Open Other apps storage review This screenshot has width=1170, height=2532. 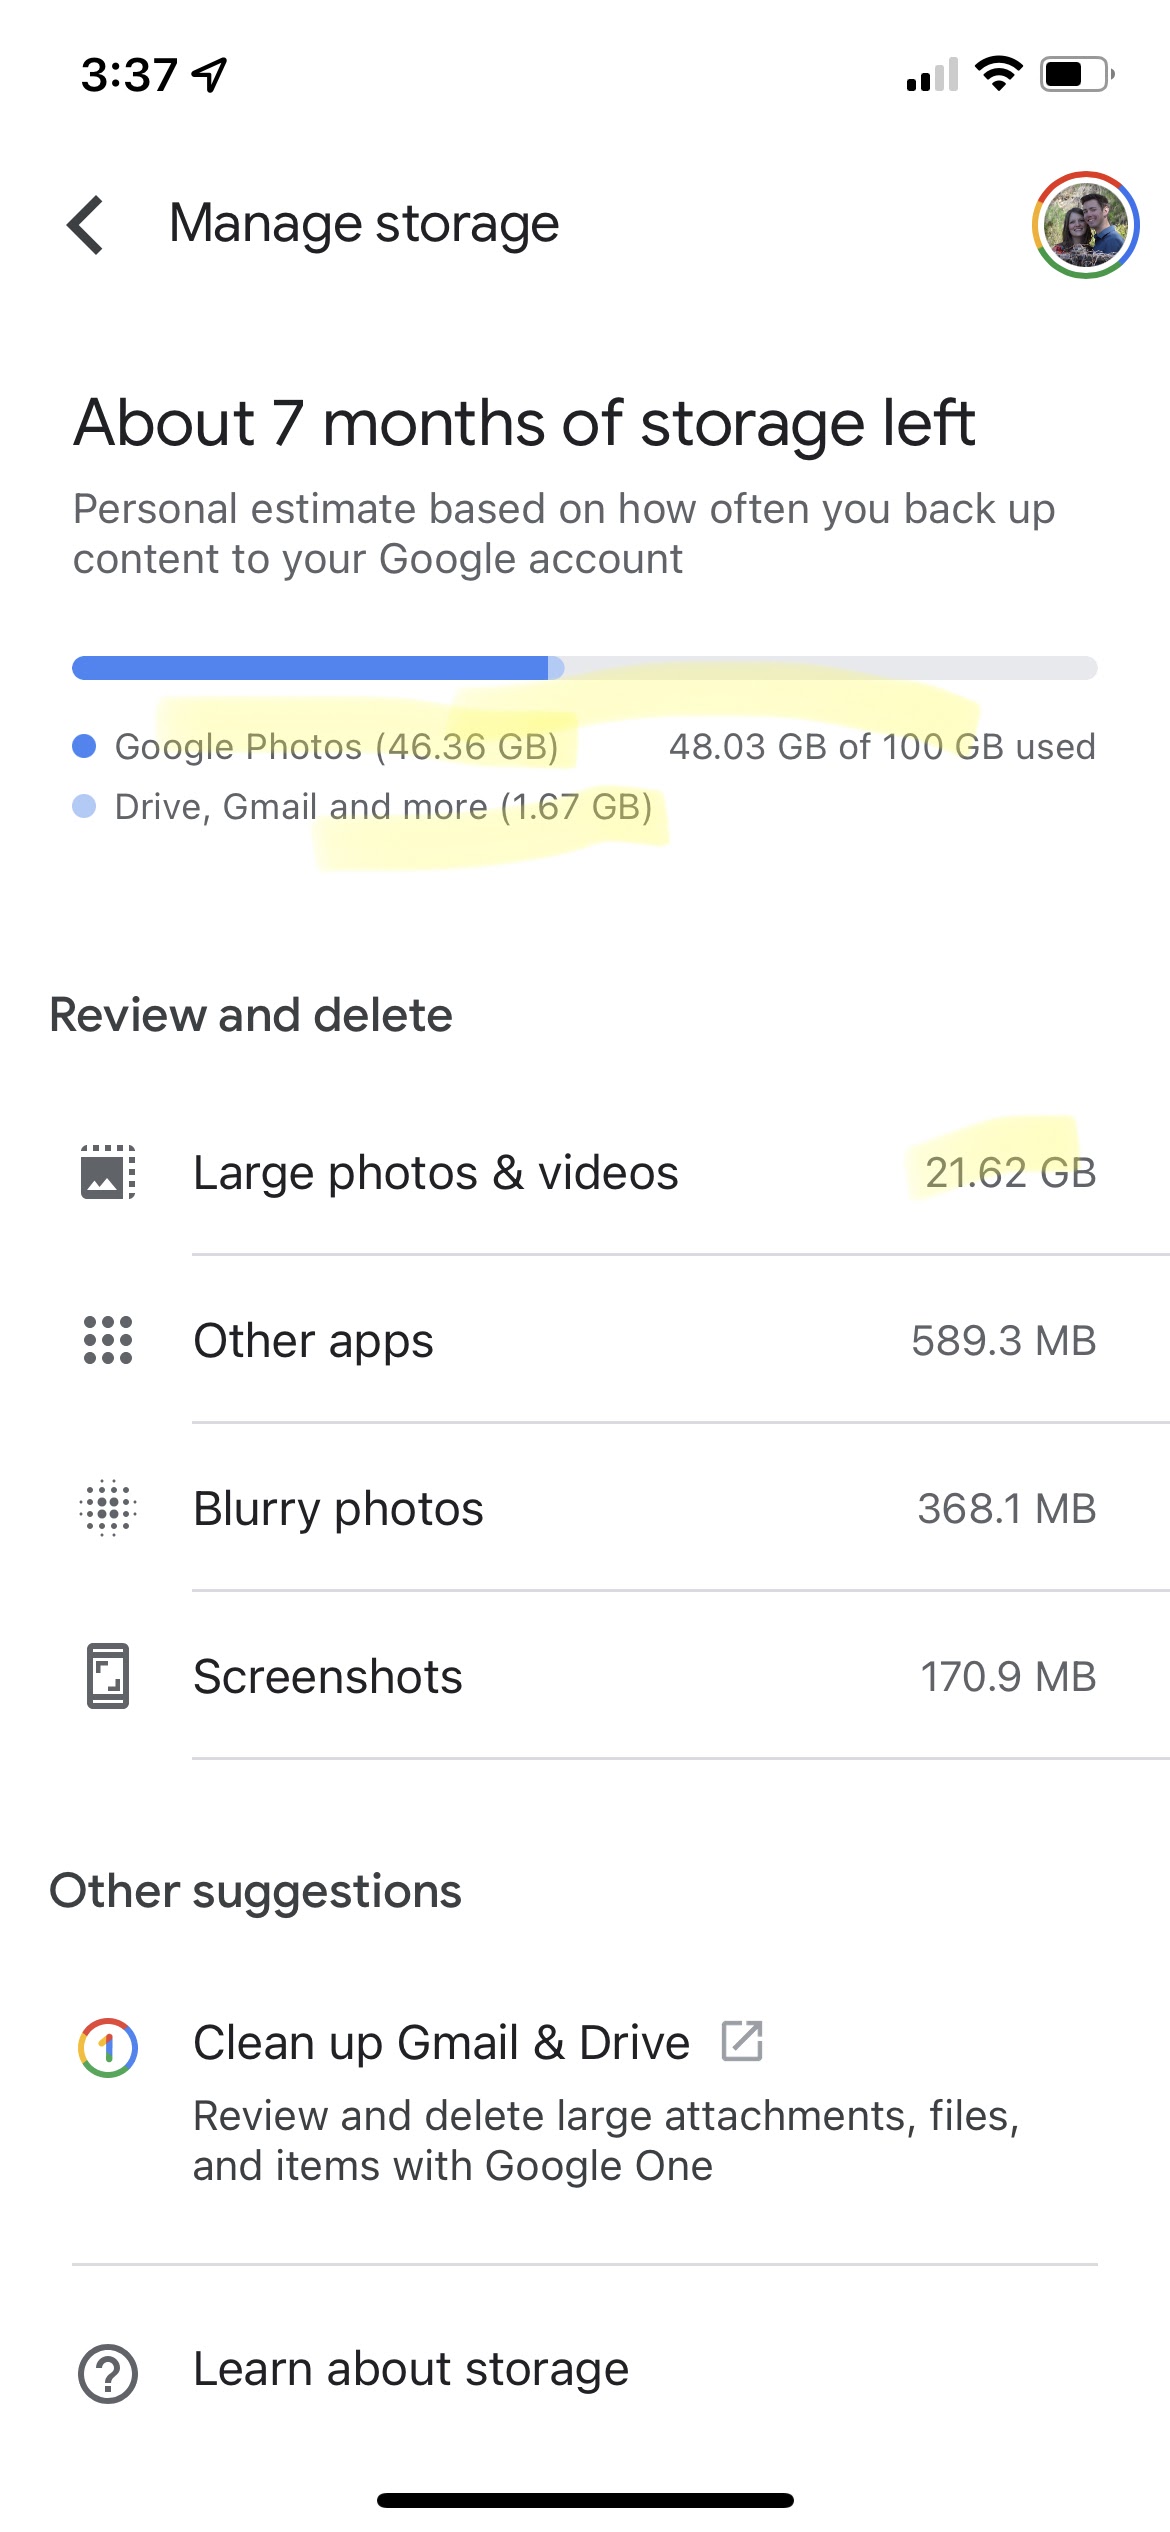(585, 1340)
